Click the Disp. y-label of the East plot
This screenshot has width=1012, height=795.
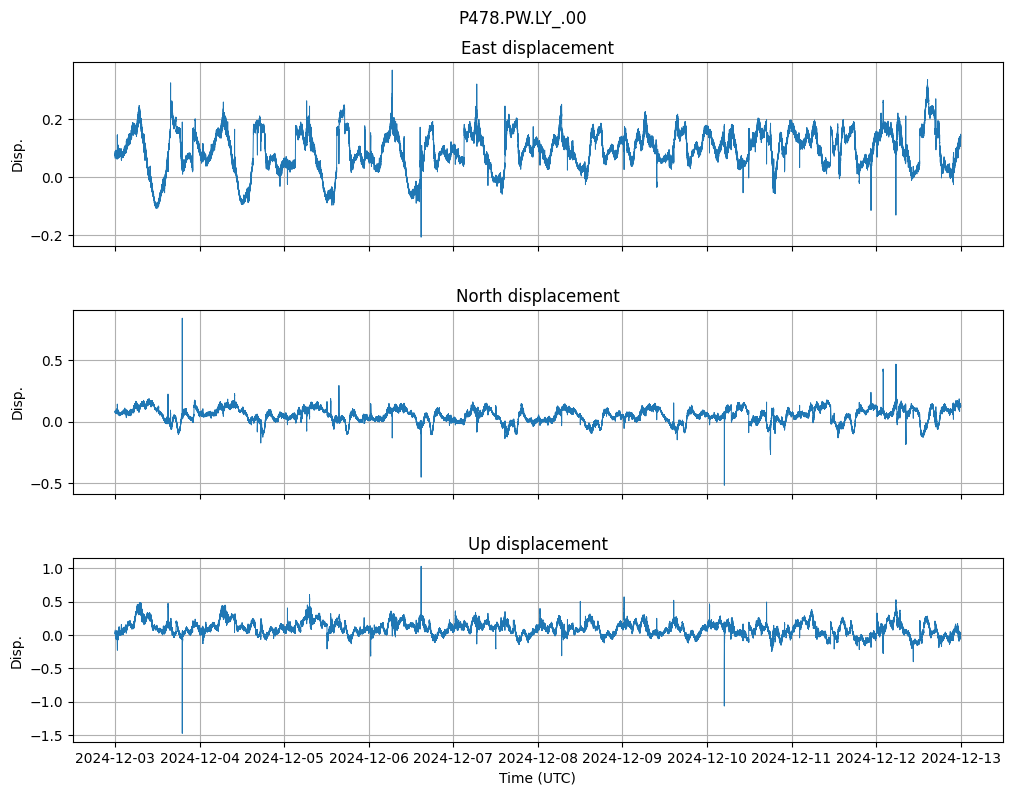coord(18,154)
